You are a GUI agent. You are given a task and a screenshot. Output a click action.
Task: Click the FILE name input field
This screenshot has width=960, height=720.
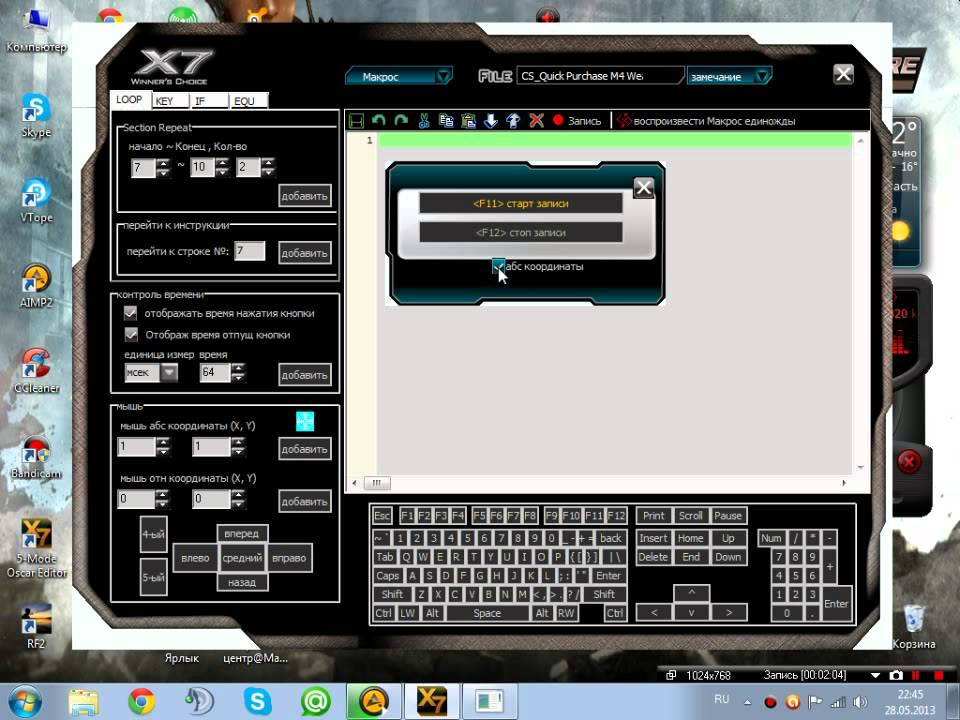point(599,76)
